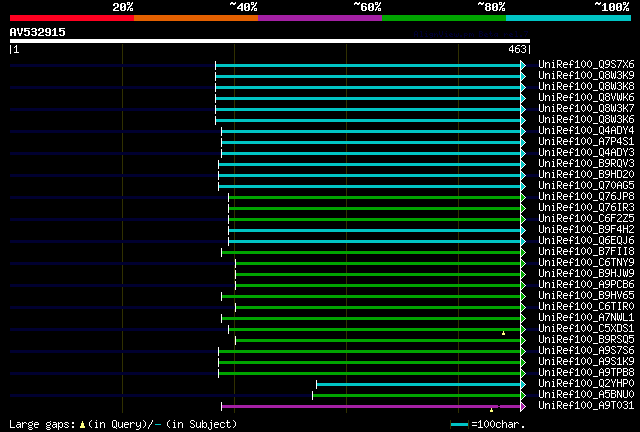Click label UniRef100_Q76JP8
Image resolution: width=640 pixels, height=432 pixels.
point(586,197)
